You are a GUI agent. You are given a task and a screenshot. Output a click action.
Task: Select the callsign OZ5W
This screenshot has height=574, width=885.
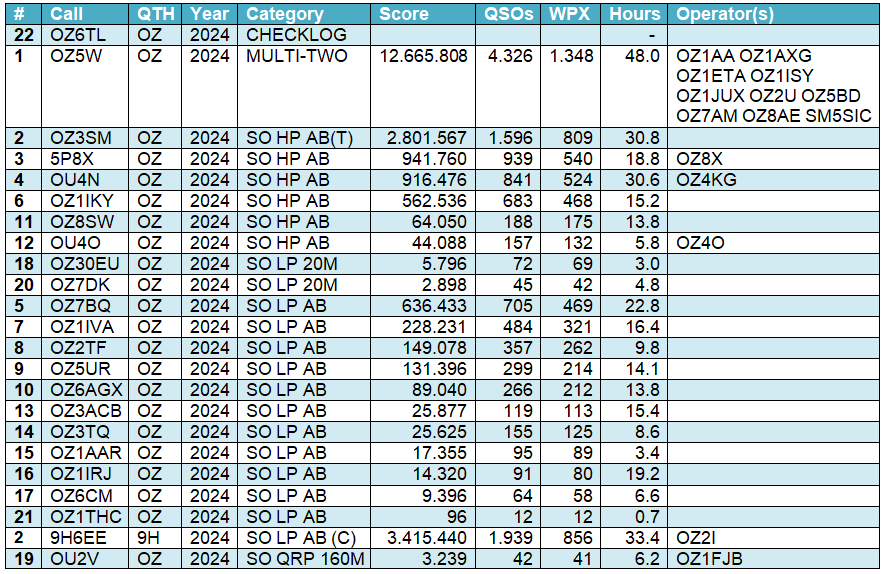[76, 56]
